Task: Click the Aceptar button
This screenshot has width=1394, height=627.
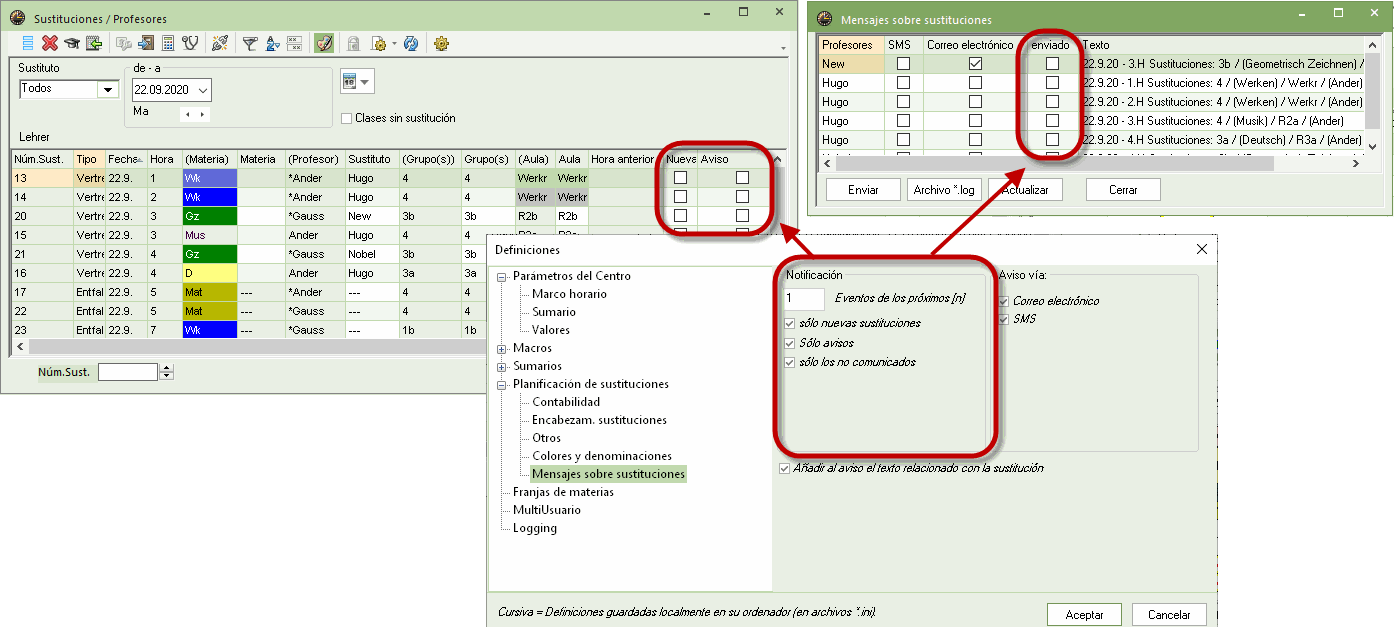Action: pyautogui.click(x=1084, y=615)
